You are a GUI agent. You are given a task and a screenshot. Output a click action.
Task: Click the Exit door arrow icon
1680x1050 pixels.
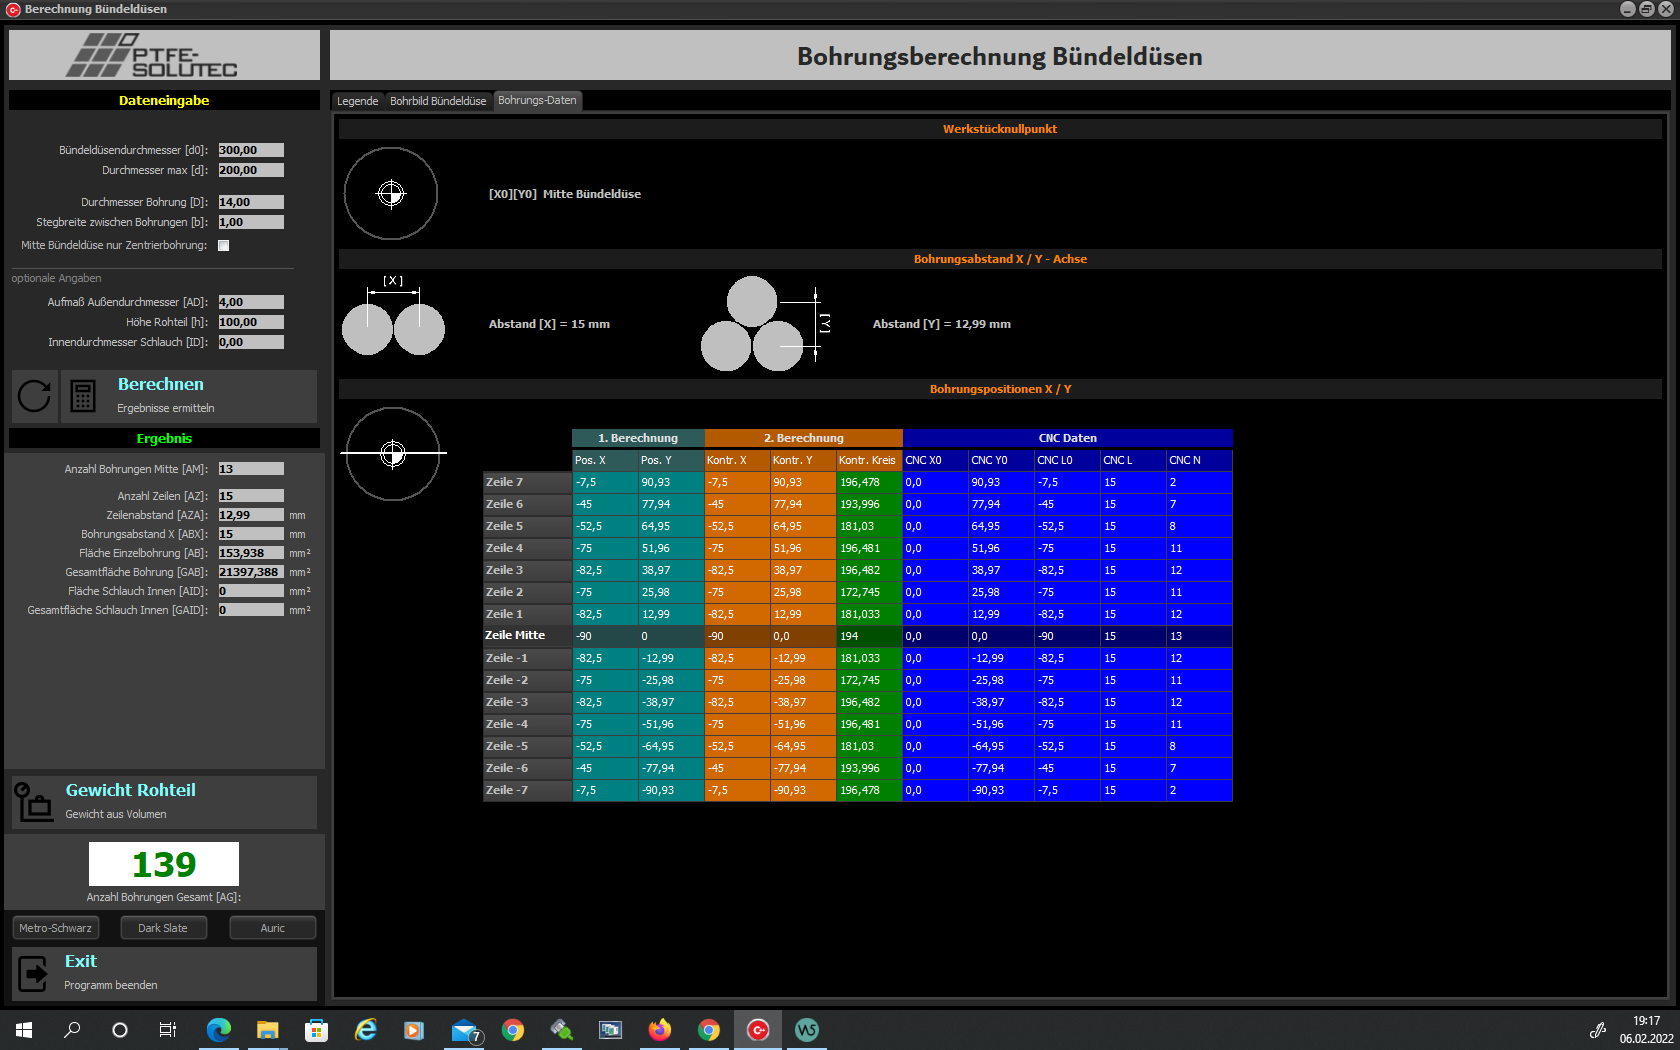pos(34,973)
